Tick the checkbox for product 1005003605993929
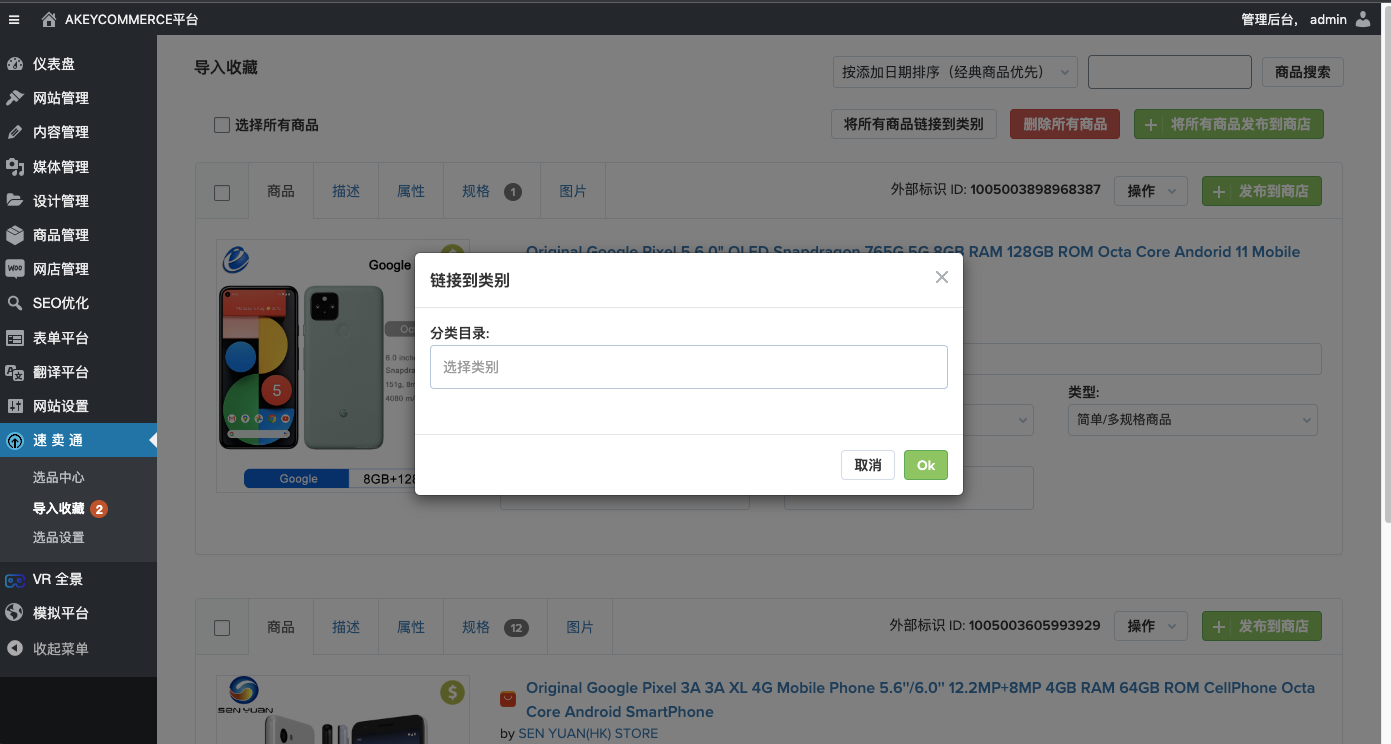 222,628
